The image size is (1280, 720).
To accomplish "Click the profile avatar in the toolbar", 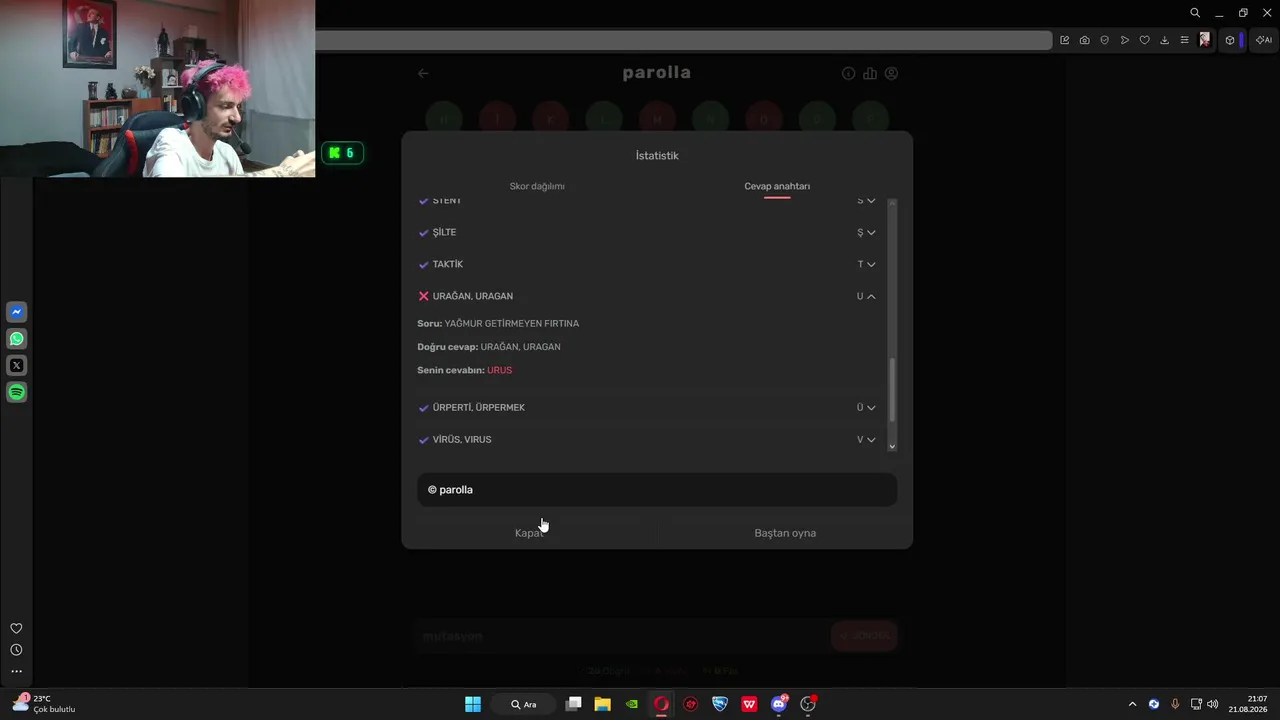I will [x=1205, y=40].
